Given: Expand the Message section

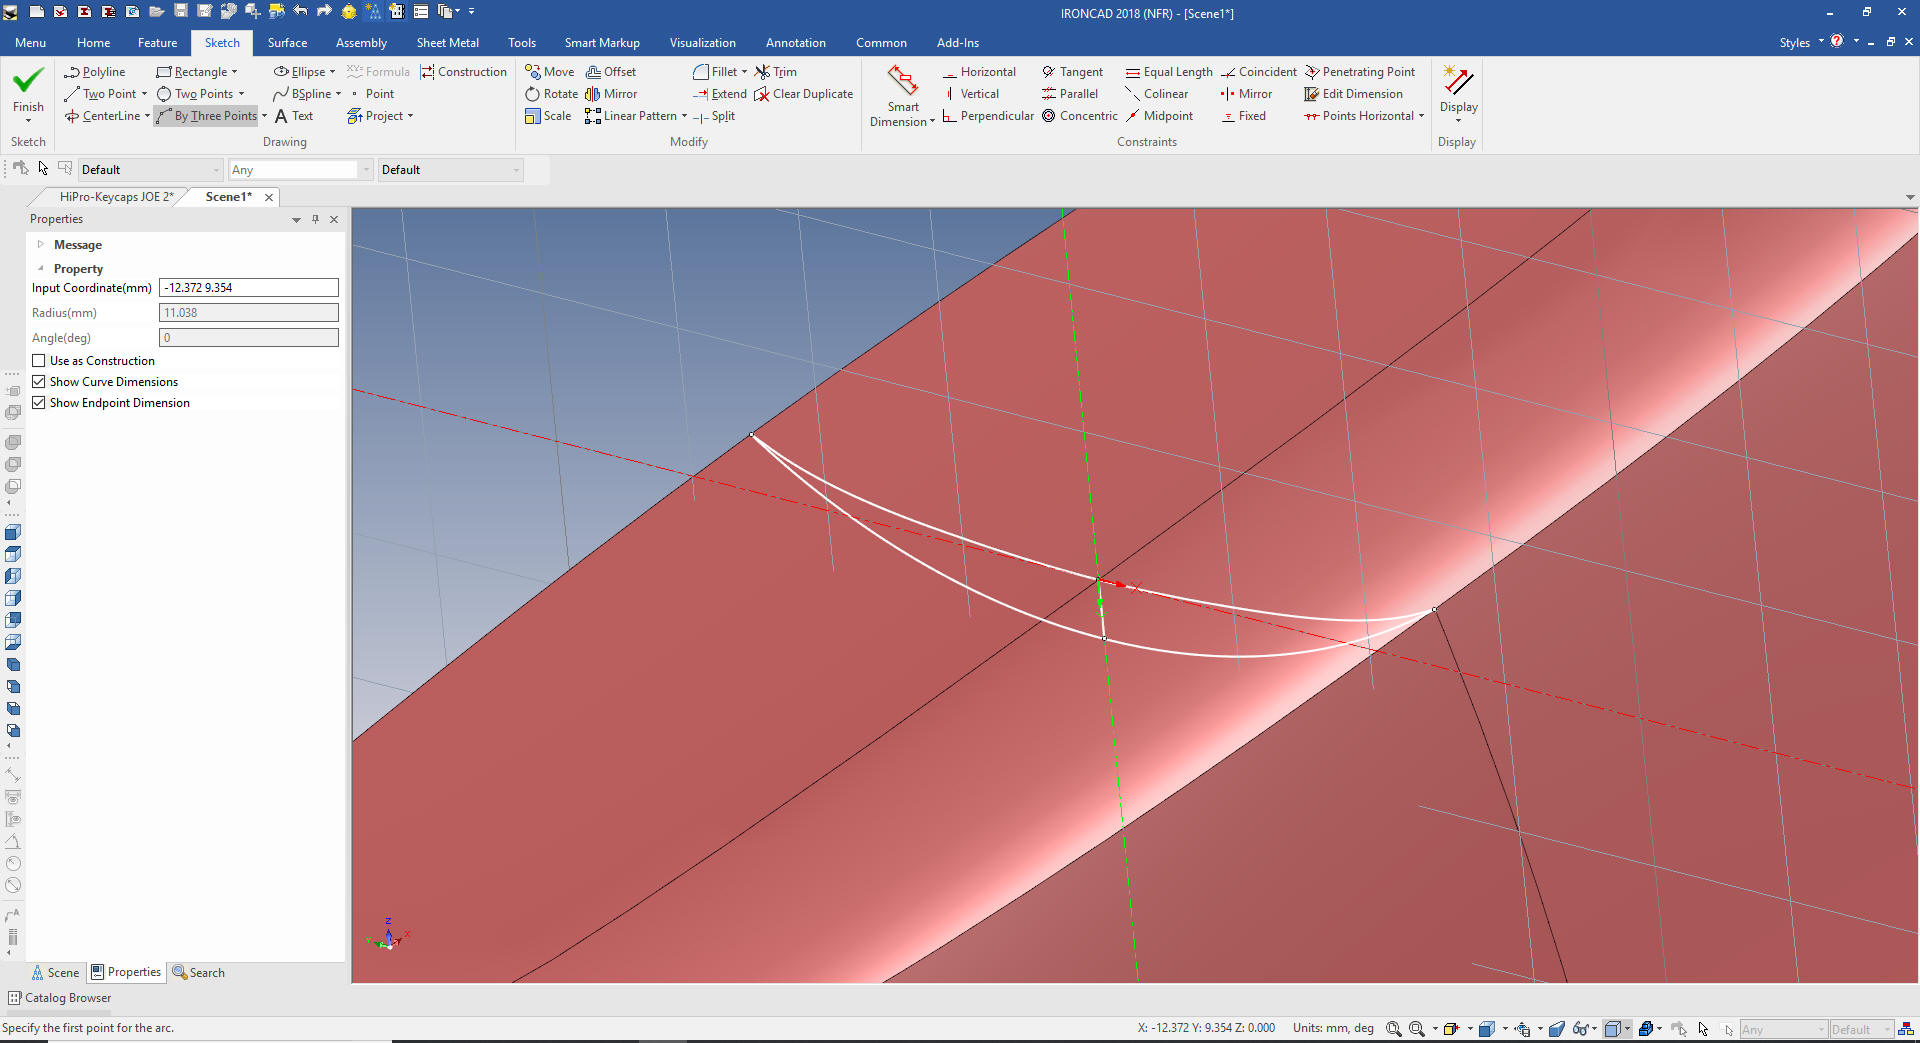Looking at the screenshot, I should [41, 245].
